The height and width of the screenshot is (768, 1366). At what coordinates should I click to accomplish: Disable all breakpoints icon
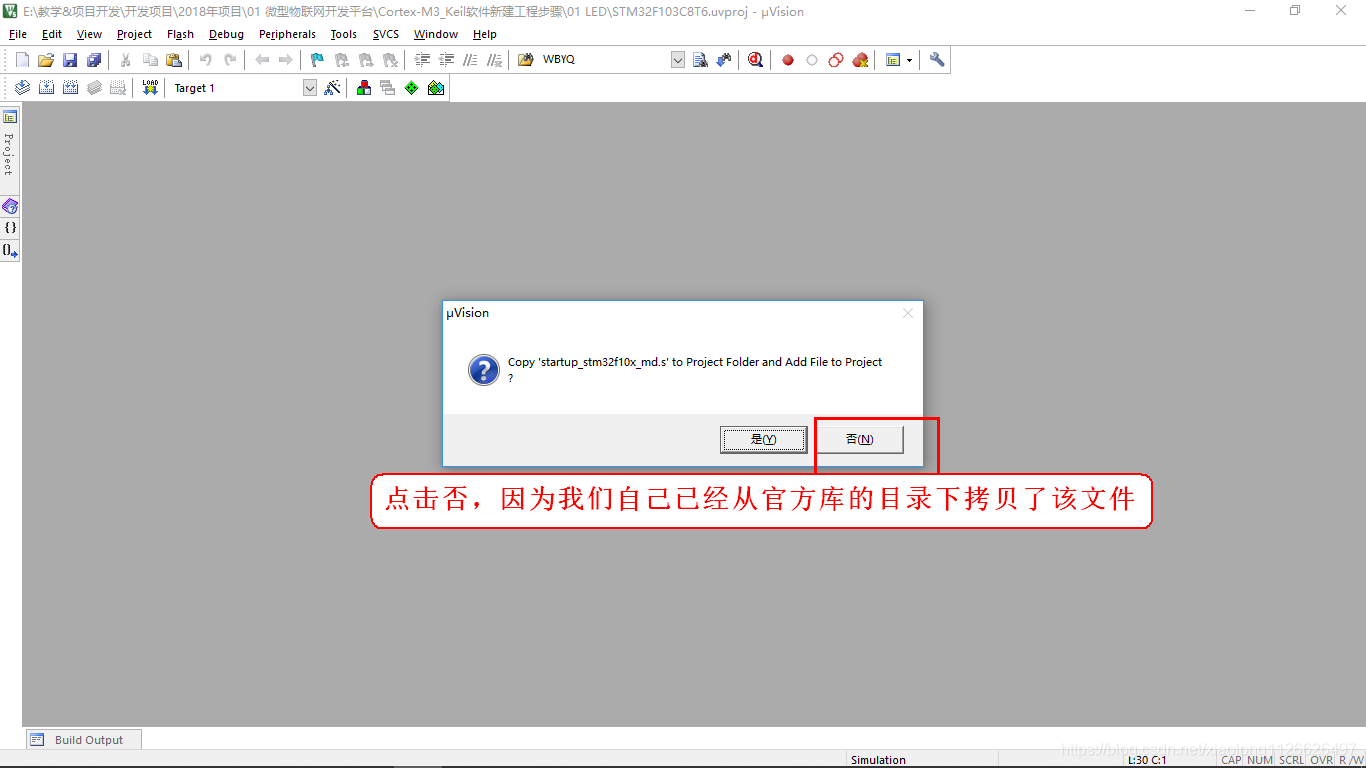pyautogui.click(x=836, y=60)
